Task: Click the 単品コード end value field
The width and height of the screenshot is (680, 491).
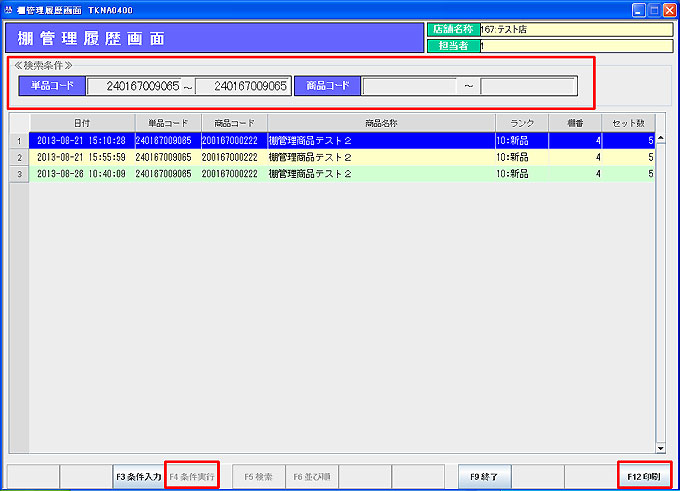Action: 242,86
